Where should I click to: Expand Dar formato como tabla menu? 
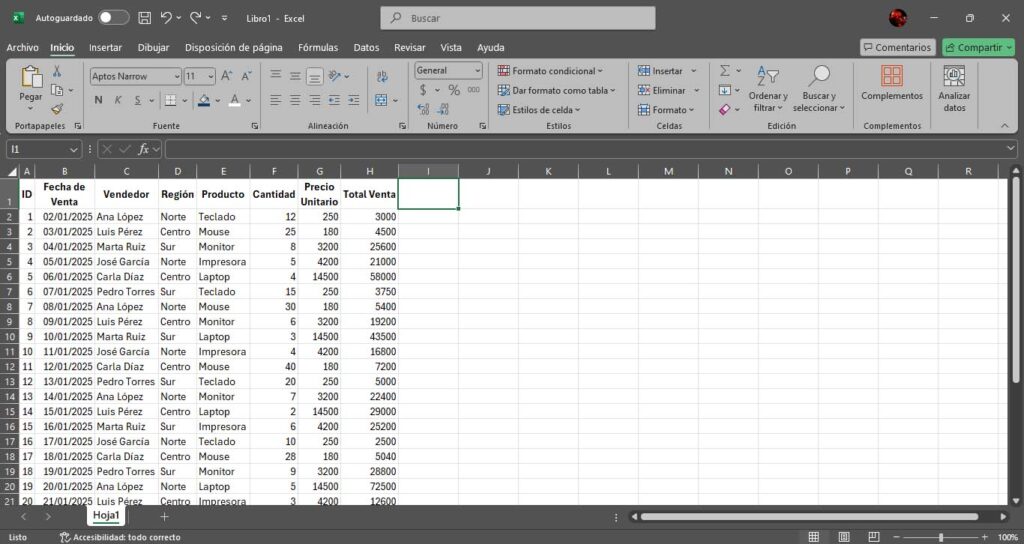coord(556,90)
